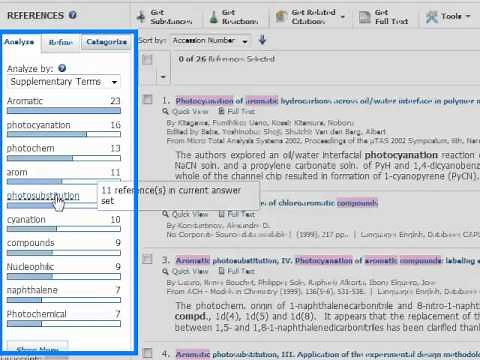Click Quick View magnifier for reference 2
This screenshot has width=480, height=360.
pos(166,214)
